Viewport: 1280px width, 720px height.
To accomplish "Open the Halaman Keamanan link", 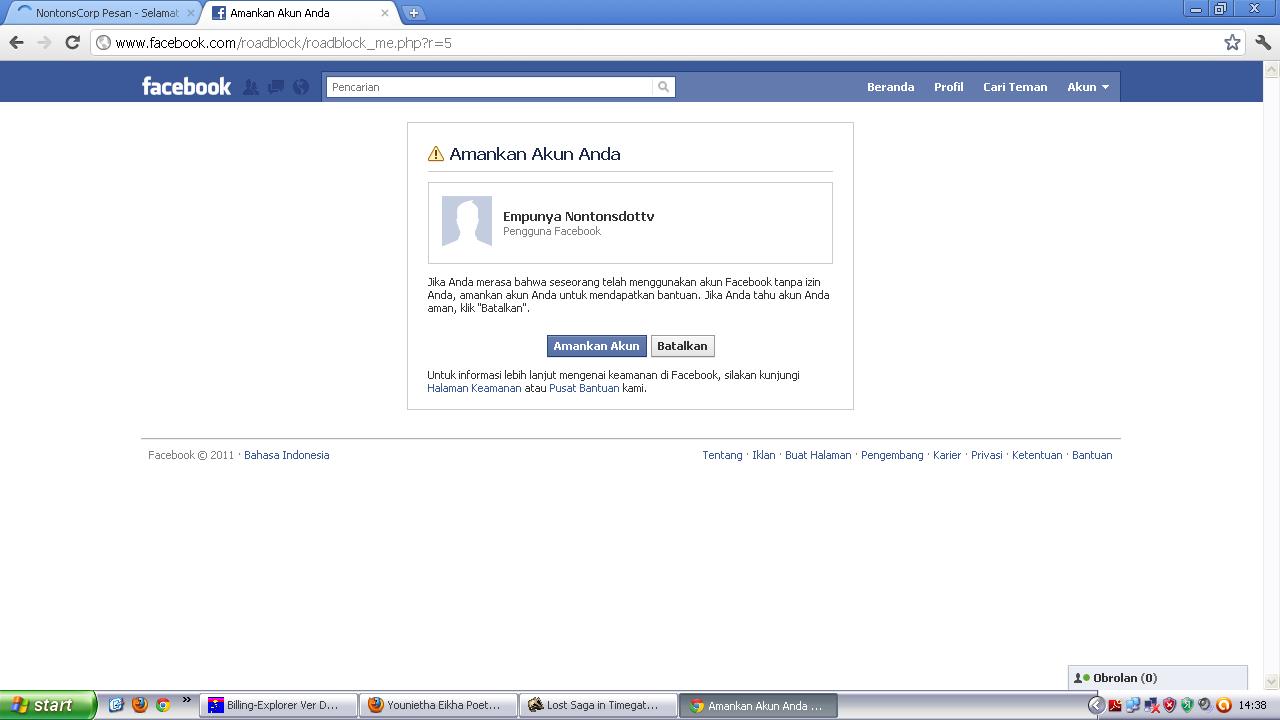I will (x=474, y=388).
